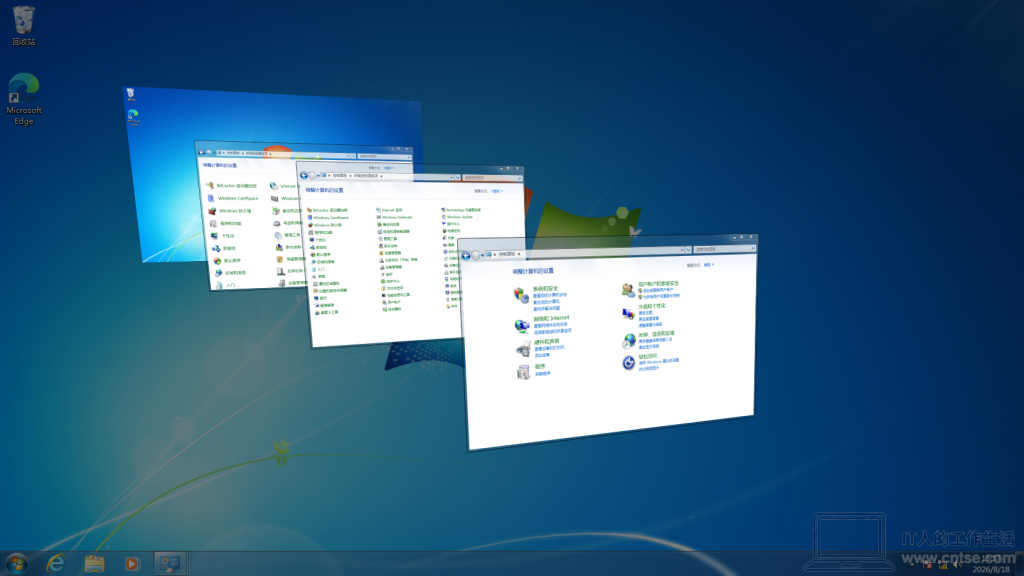Open Windows Explorer folder on taskbar
Viewport: 1024px width, 576px height.
94,564
